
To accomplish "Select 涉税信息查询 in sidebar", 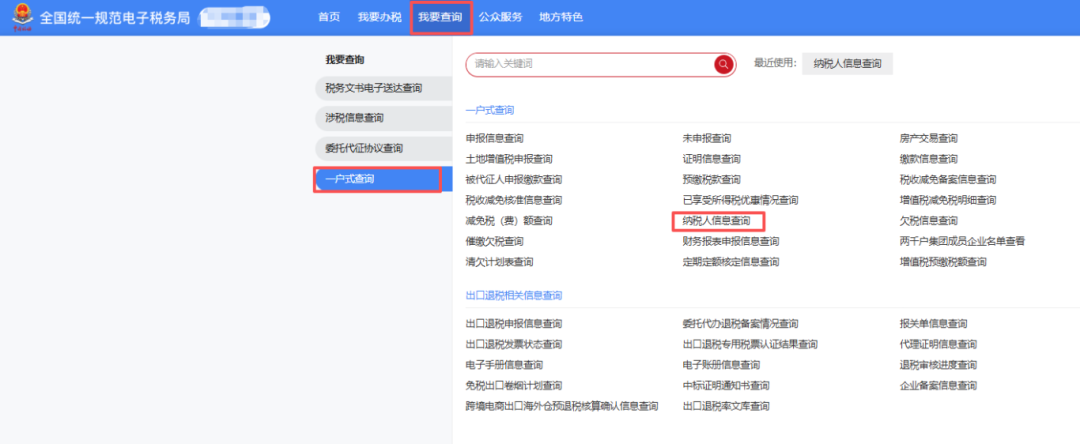I will click(355, 118).
